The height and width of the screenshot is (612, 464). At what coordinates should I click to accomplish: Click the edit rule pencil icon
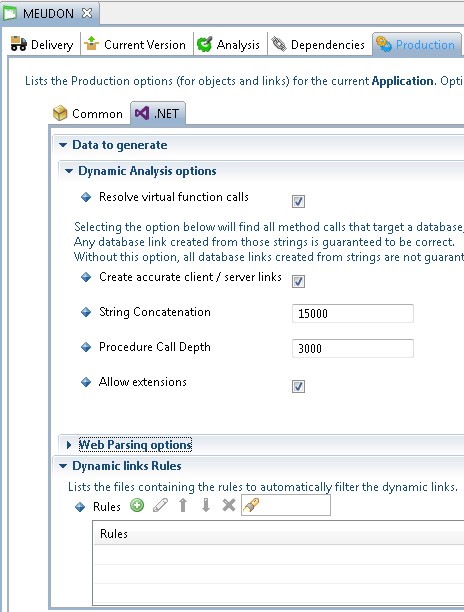[160, 505]
